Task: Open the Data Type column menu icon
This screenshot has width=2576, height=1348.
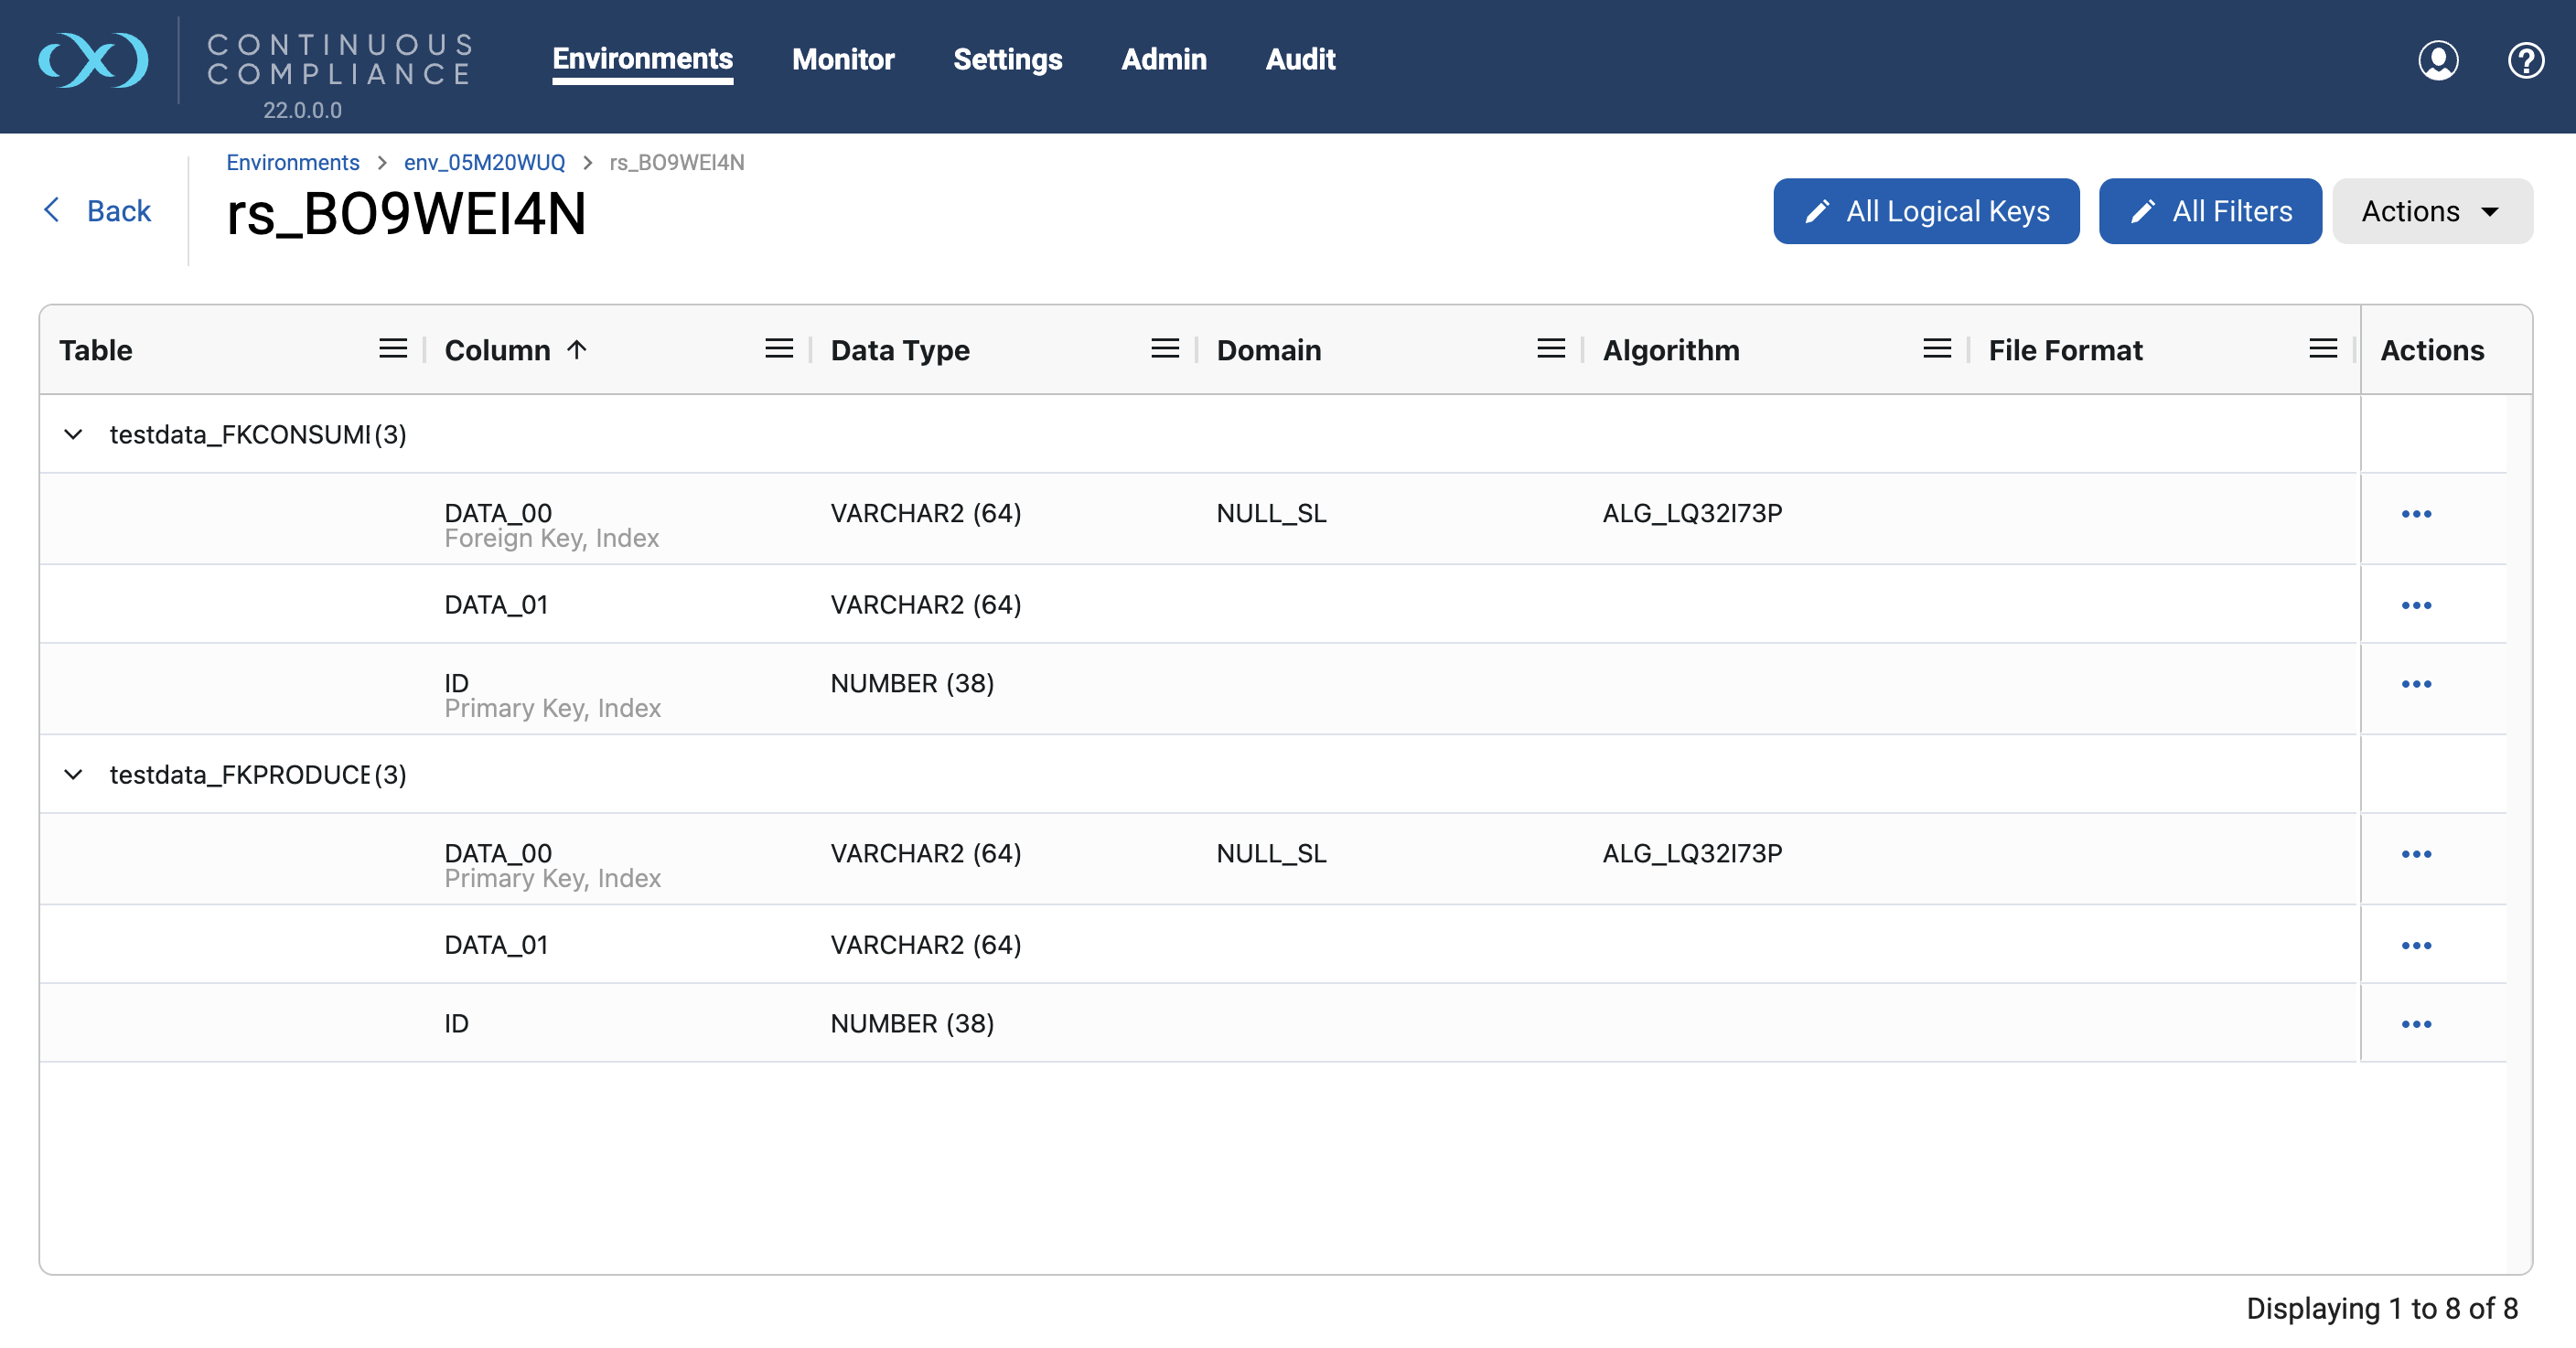Action: click(1165, 349)
